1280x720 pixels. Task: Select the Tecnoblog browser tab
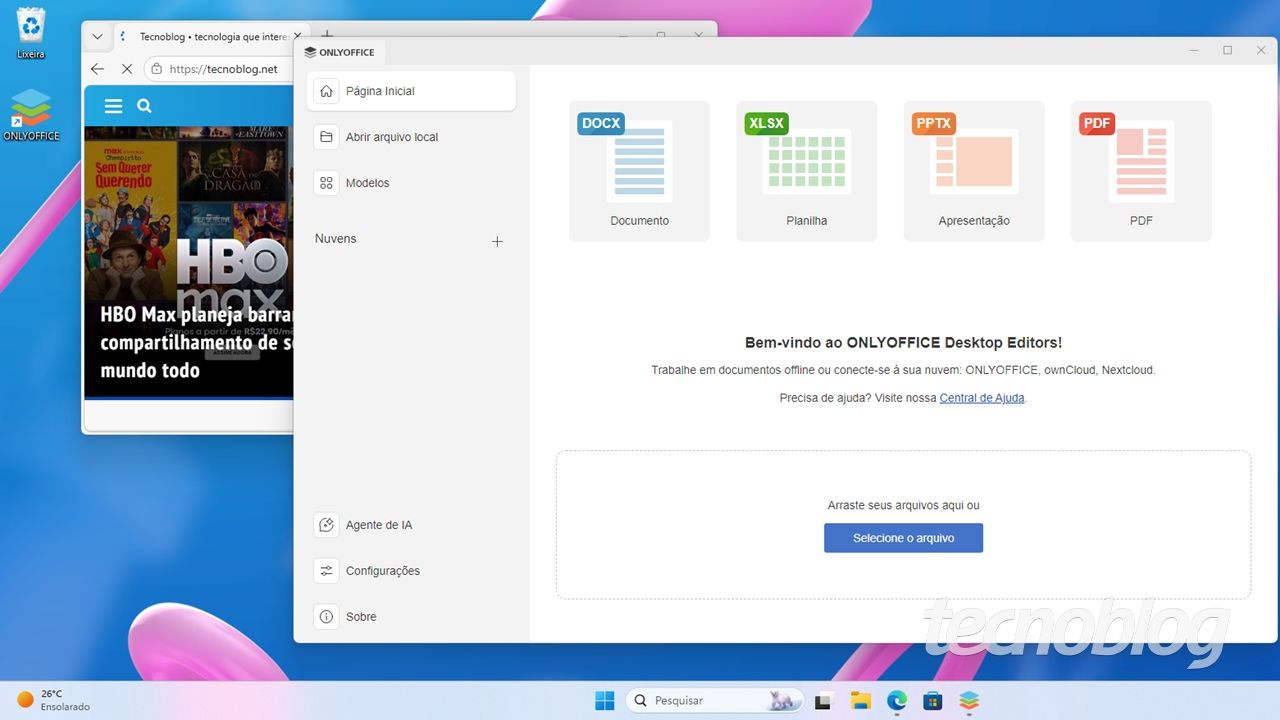pyautogui.click(x=205, y=36)
